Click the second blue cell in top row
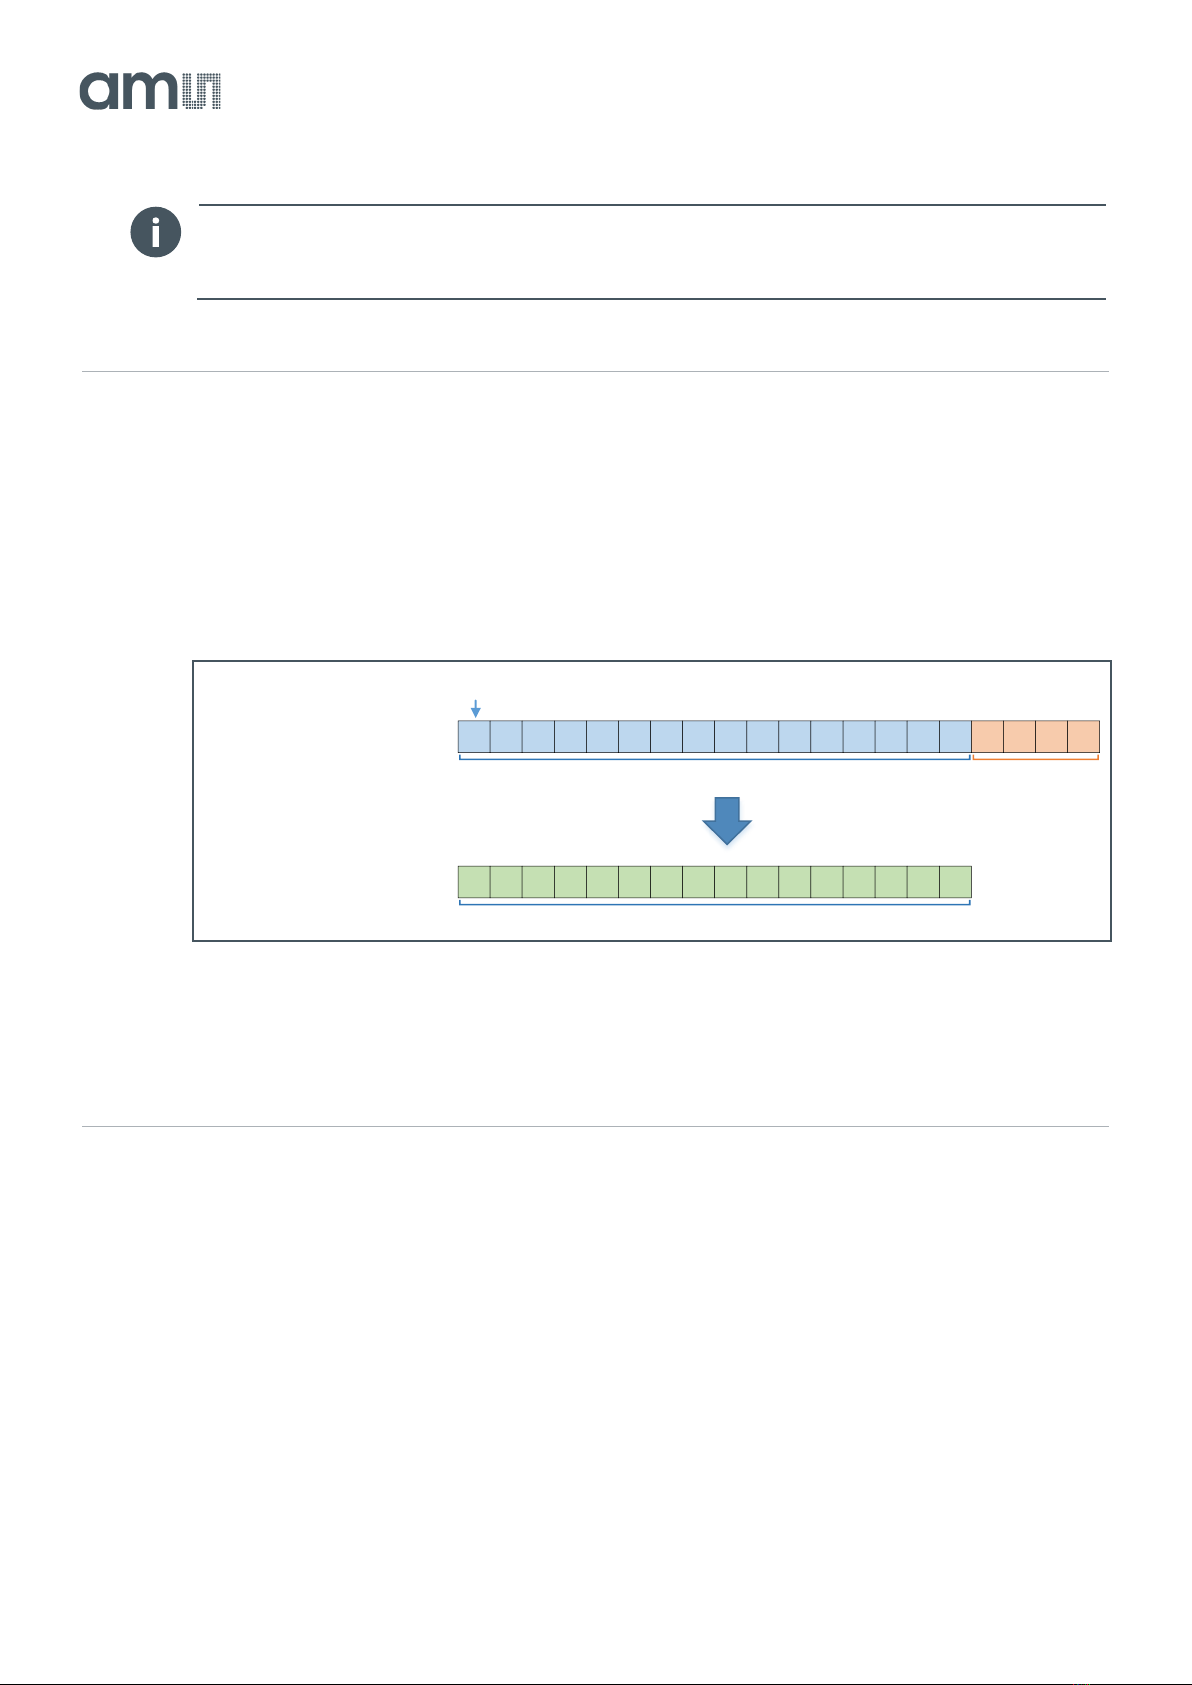 click(x=506, y=737)
